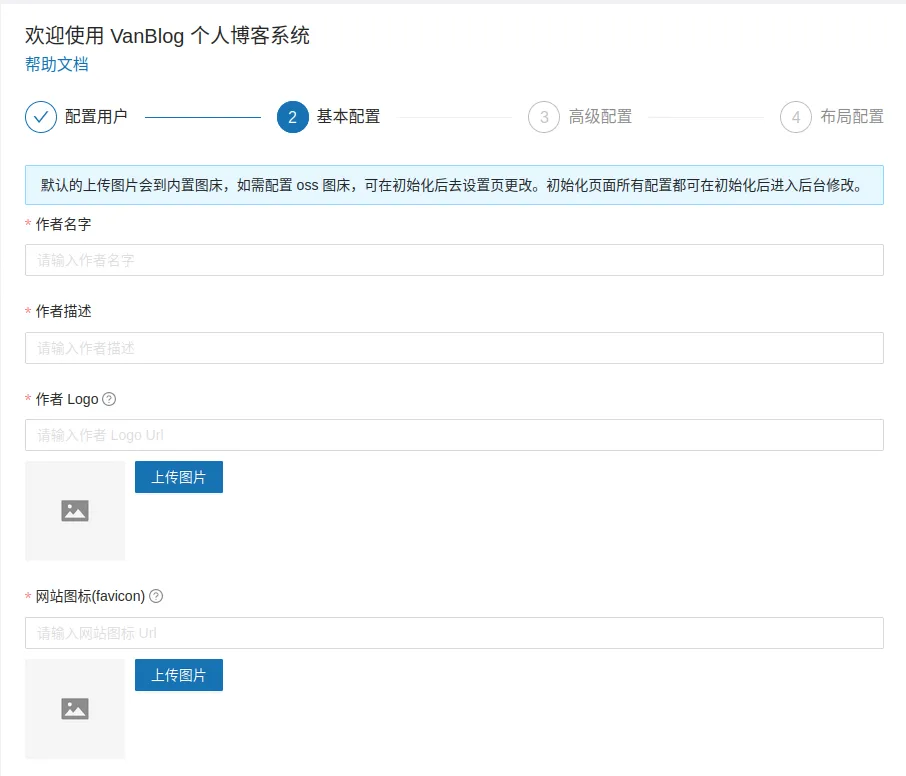Click into the 网站图标 Url field
The height and width of the screenshot is (776, 906).
coord(454,633)
